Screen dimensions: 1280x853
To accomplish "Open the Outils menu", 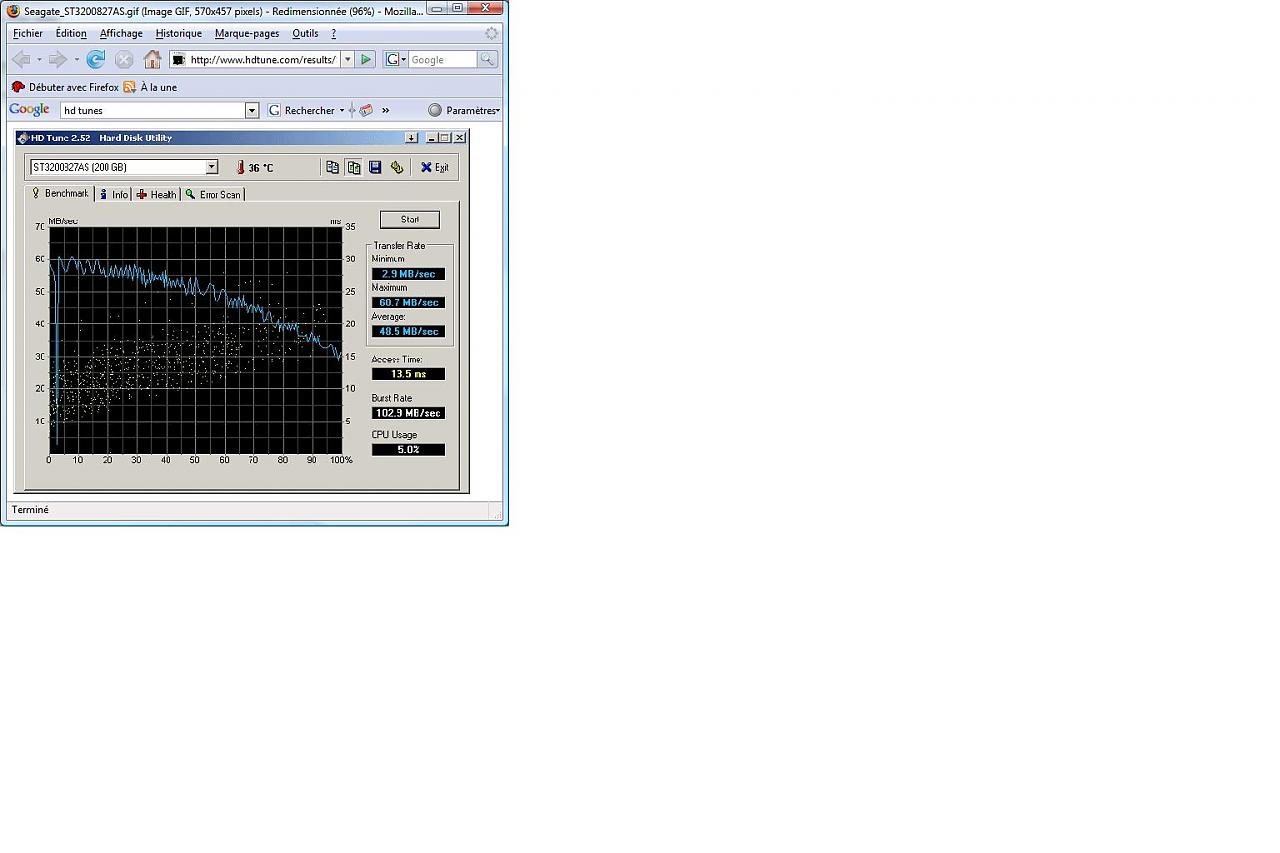I will 305,33.
